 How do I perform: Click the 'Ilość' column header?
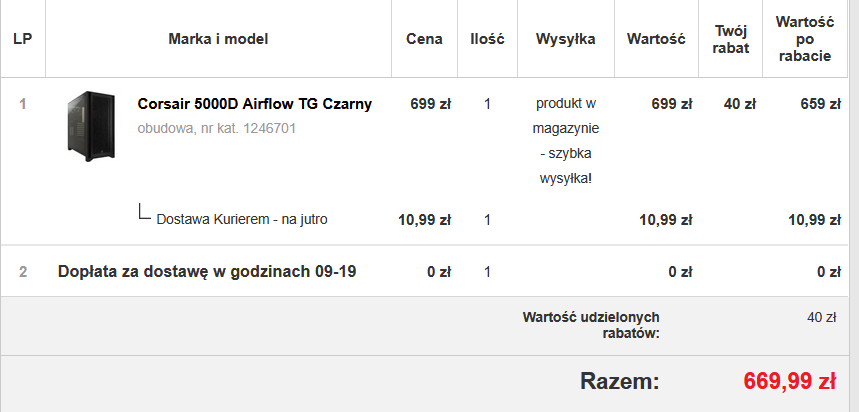pyautogui.click(x=487, y=39)
